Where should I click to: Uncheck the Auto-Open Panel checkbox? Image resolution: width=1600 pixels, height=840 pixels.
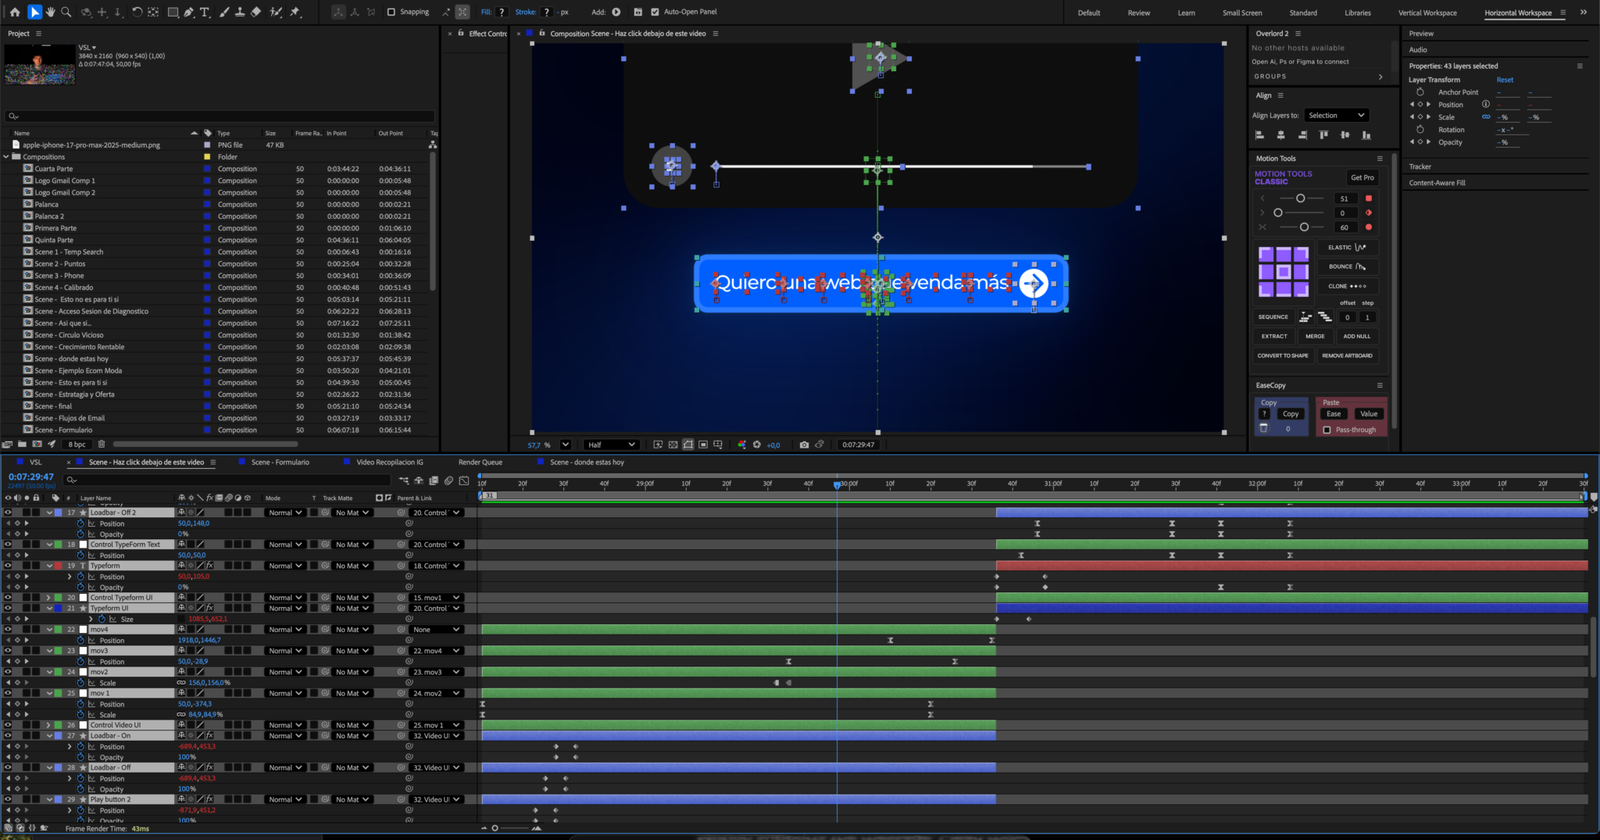(x=655, y=12)
